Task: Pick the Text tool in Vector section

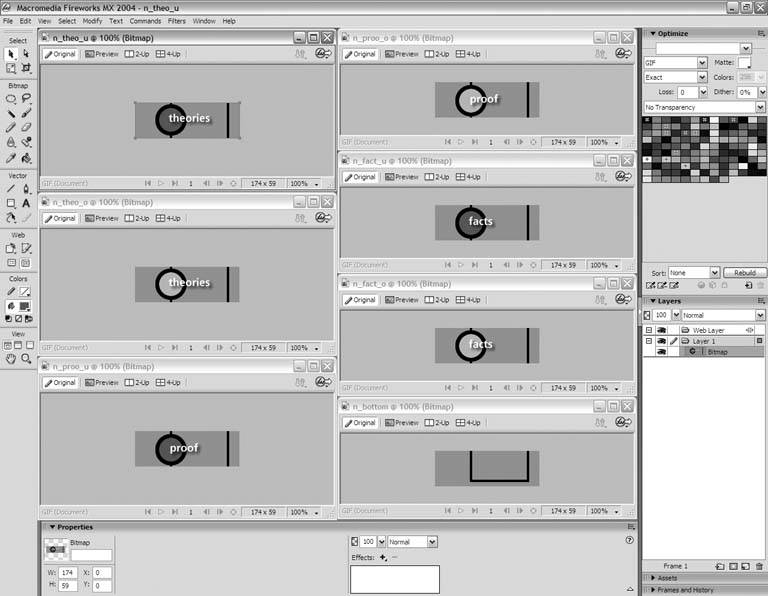Action: click(x=26, y=203)
